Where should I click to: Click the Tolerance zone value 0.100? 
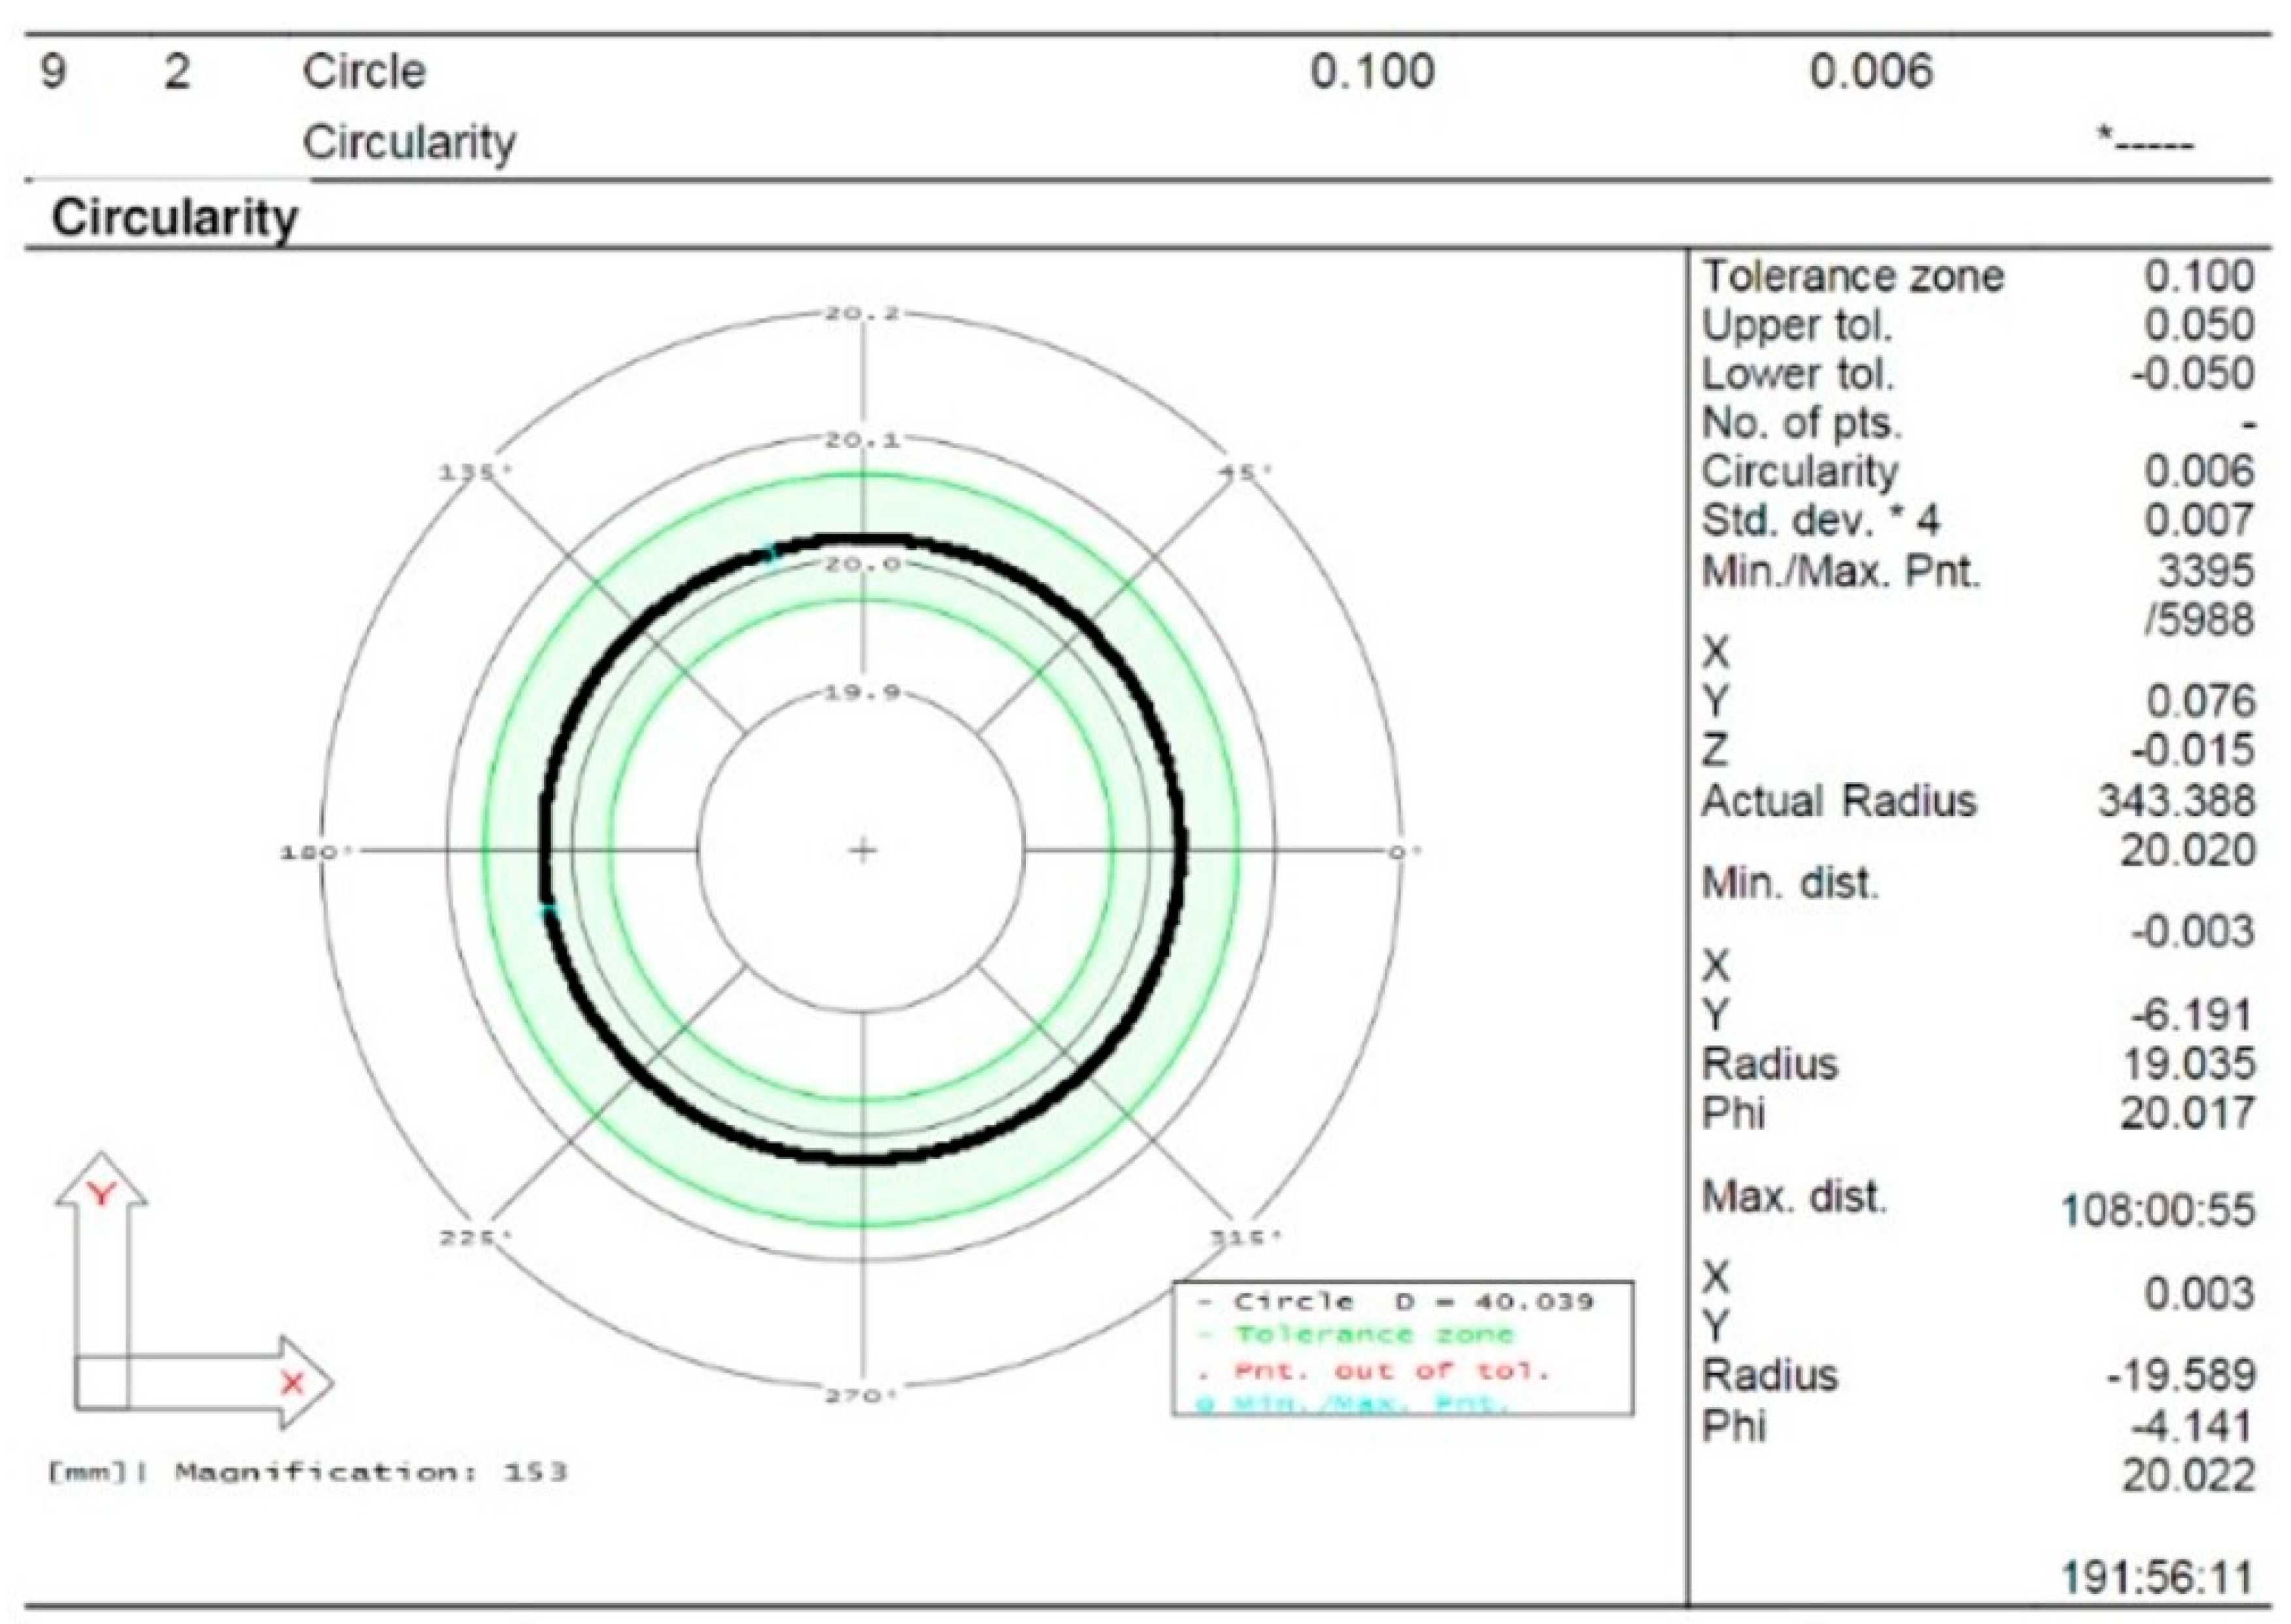tap(2199, 276)
